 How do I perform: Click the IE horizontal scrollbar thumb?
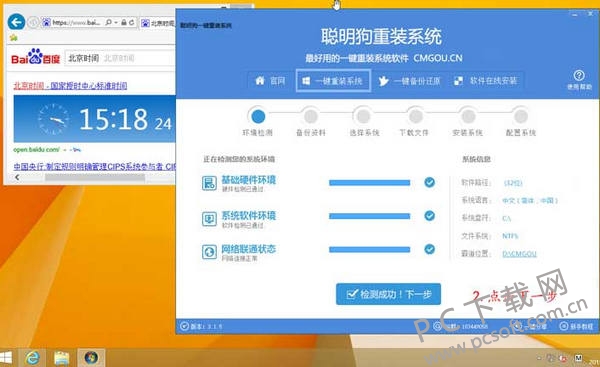click(95, 178)
